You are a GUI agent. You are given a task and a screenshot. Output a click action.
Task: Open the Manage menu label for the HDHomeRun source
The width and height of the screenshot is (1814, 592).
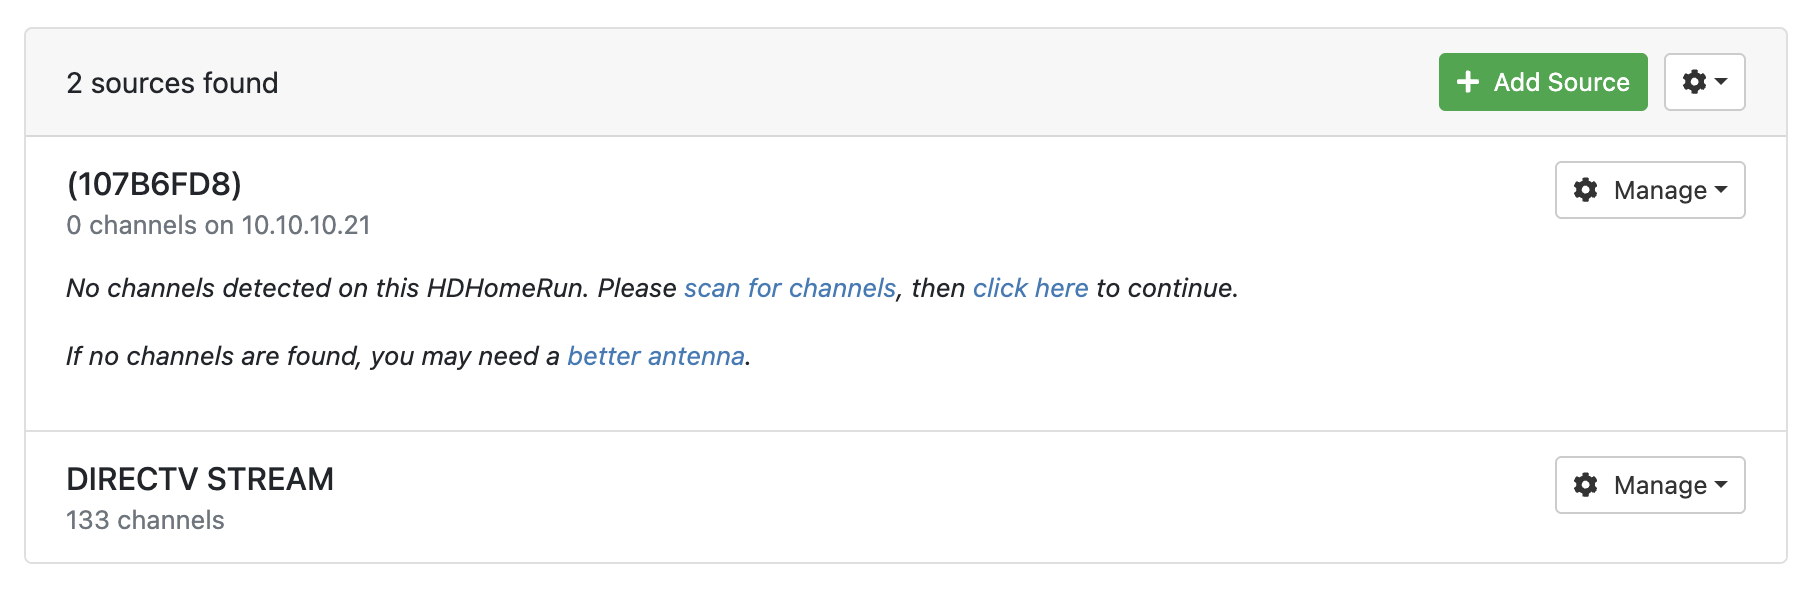pos(1660,190)
